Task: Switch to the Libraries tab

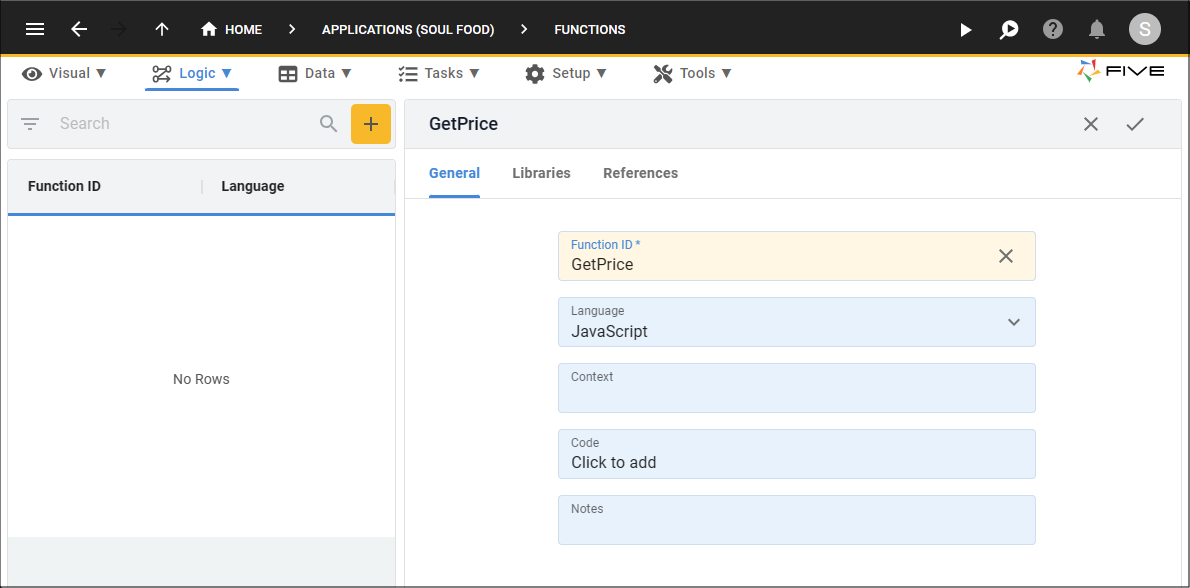Action: pyautogui.click(x=541, y=173)
